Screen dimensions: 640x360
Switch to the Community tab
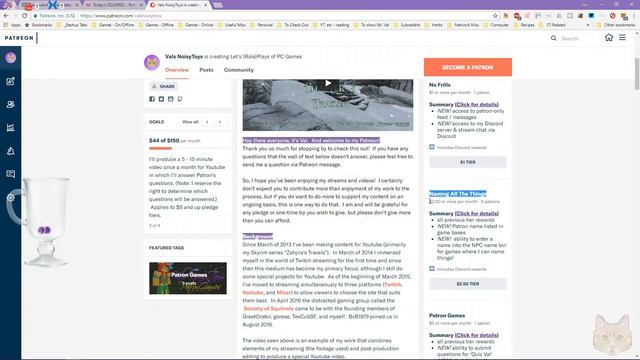pyautogui.click(x=239, y=70)
